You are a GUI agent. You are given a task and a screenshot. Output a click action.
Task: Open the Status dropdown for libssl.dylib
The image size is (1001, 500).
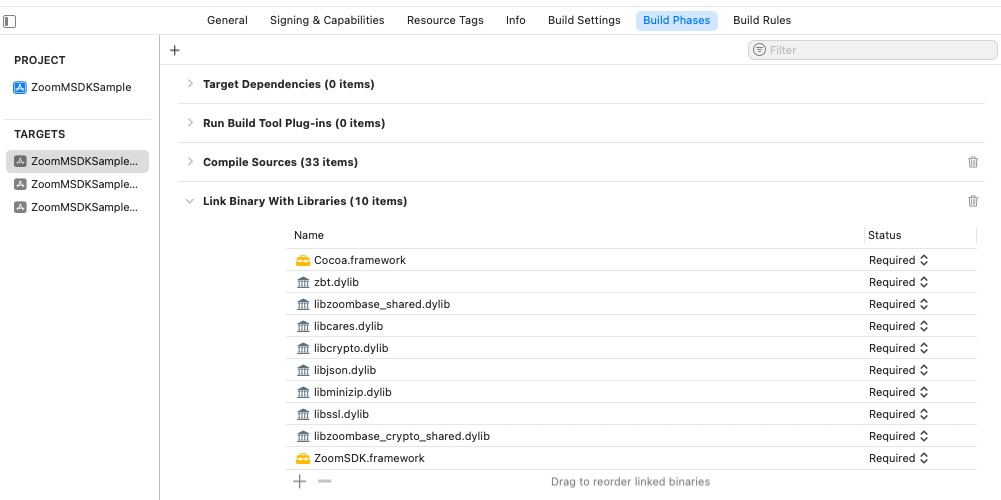click(x=898, y=414)
